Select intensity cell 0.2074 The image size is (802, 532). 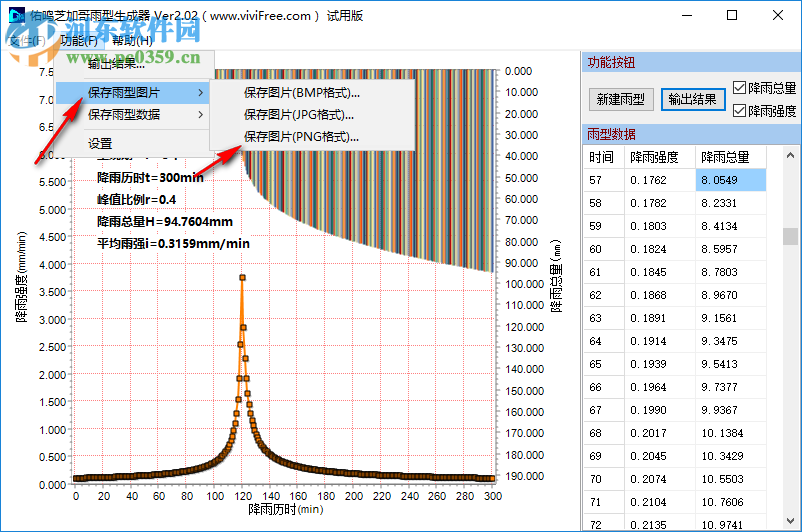point(659,479)
